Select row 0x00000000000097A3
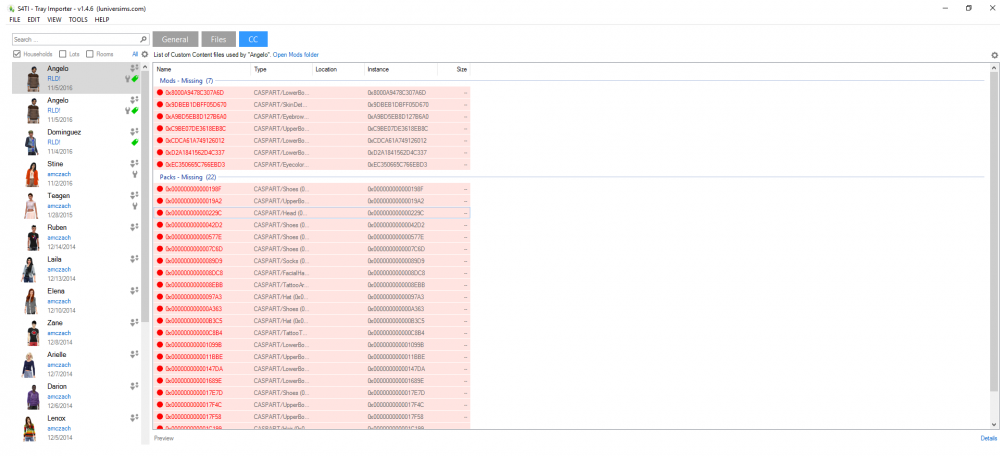 tap(312, 297)
